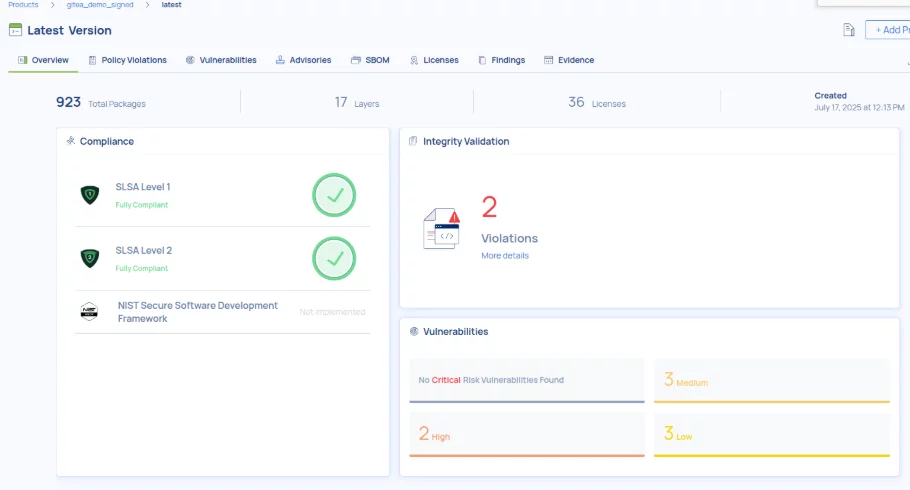Click the SBOM tab icon

(x=356, y=60)
